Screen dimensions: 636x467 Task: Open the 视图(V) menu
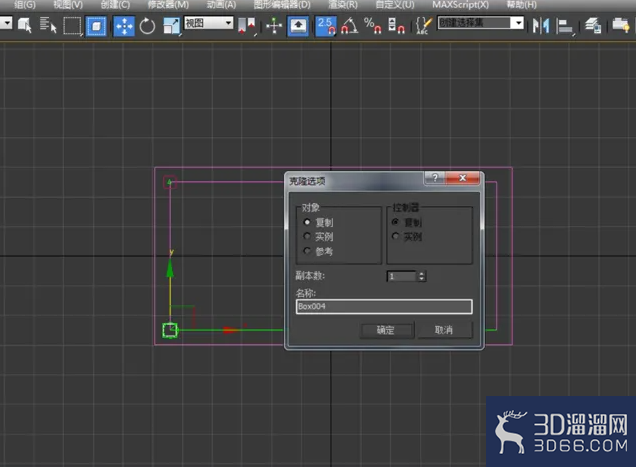coord(68,5)
